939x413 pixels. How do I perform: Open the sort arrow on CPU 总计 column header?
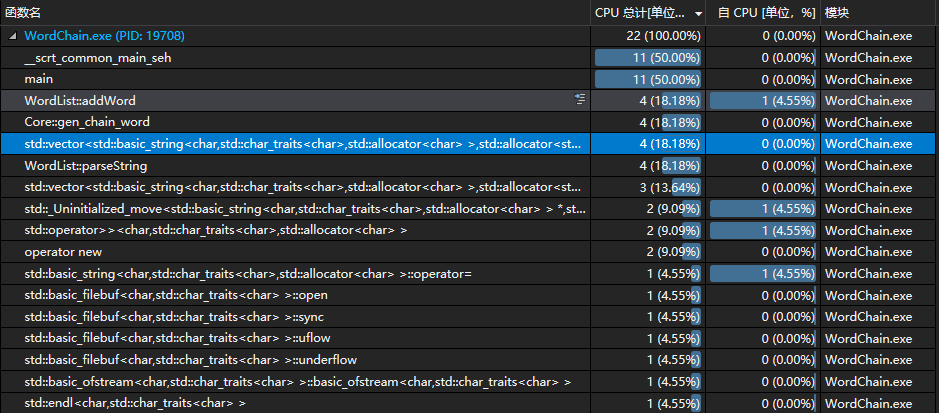698,13
